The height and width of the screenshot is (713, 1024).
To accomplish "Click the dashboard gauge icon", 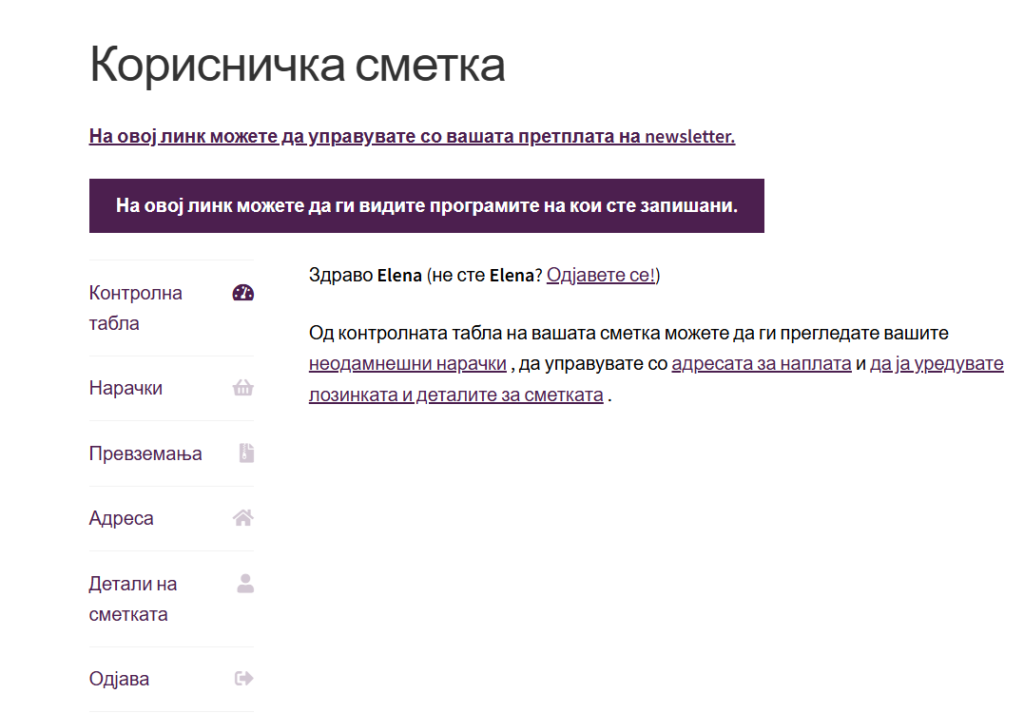I will pyautogui.click(x=243, y=293).
